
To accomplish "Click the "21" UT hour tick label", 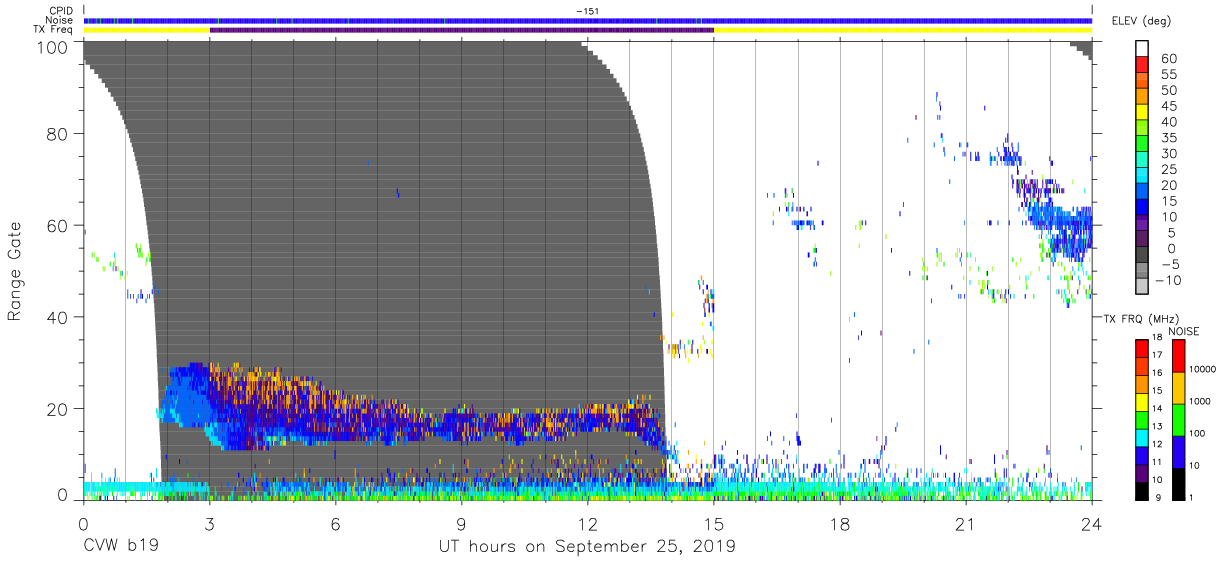I will click(x=965, y=523).
